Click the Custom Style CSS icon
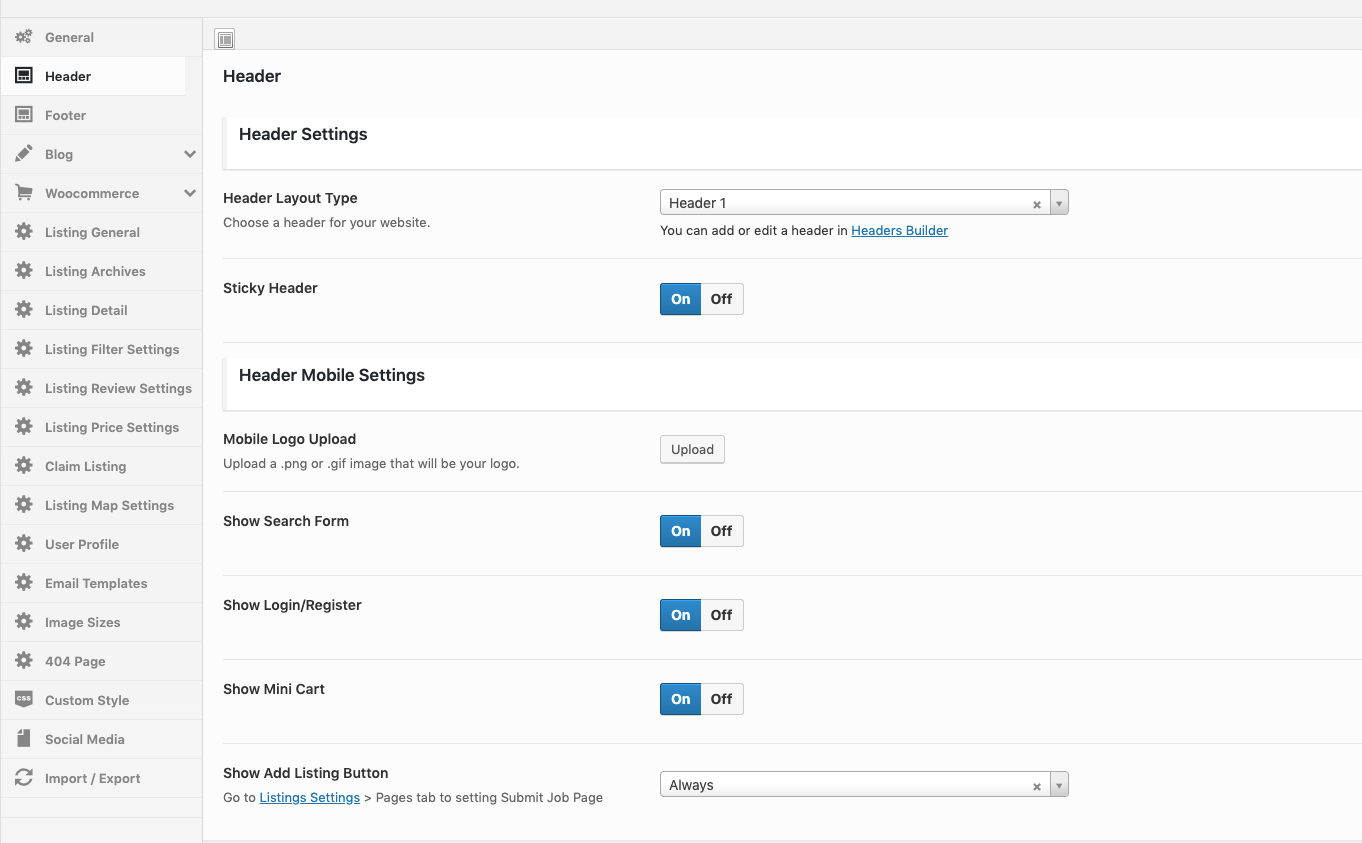The height and width of the screenshot is (843, 1362). (24, 700)
